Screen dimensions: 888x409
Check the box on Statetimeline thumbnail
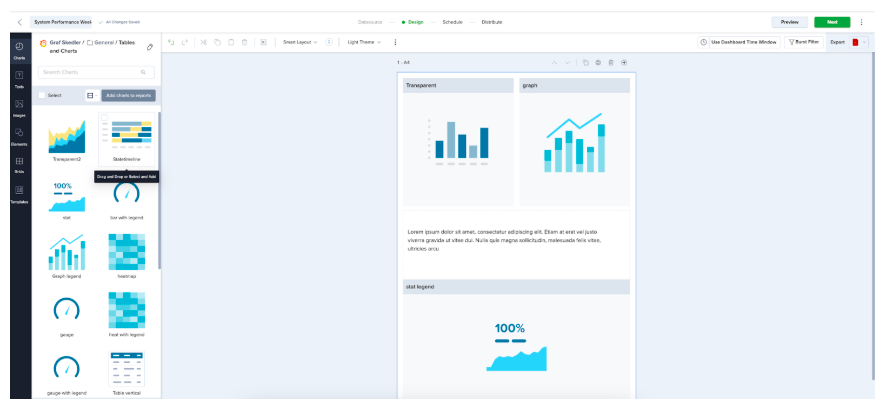(104, 117)
